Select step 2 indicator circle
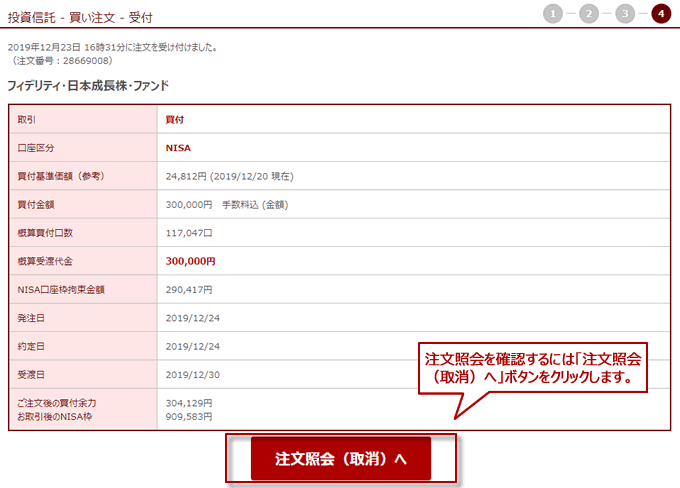 [x=588, y=14]
